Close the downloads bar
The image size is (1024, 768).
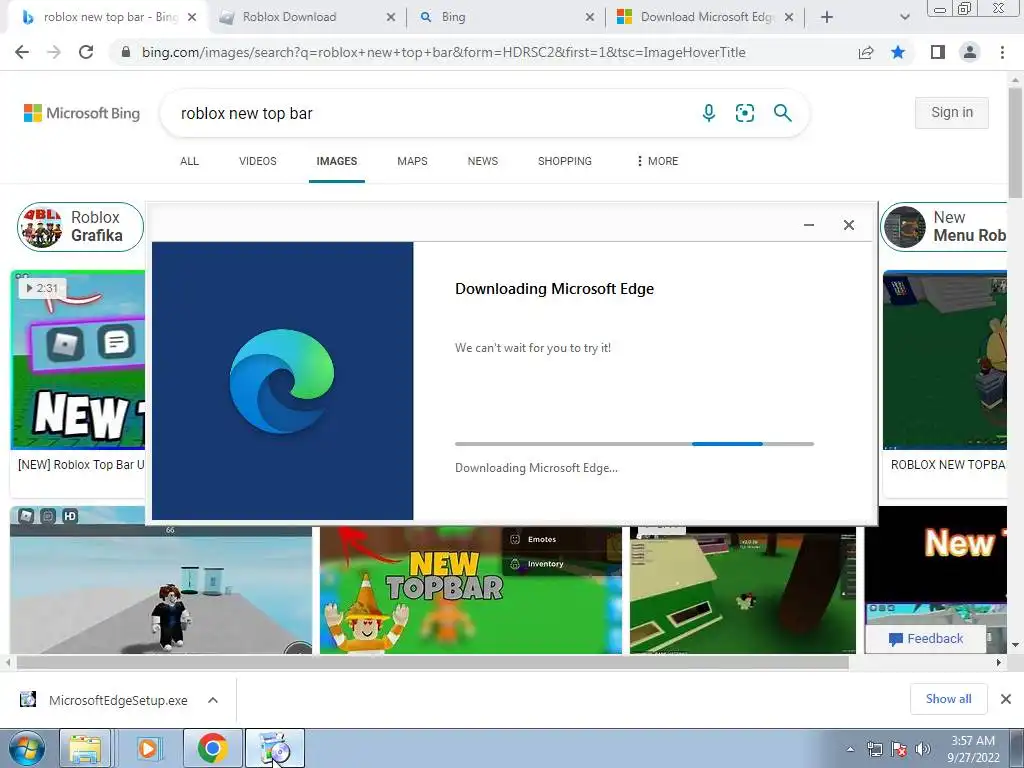[1006, 699]
